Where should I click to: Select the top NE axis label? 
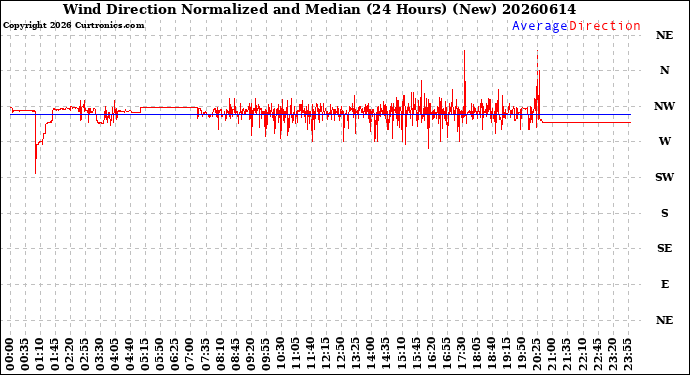(x=664, y=35)
